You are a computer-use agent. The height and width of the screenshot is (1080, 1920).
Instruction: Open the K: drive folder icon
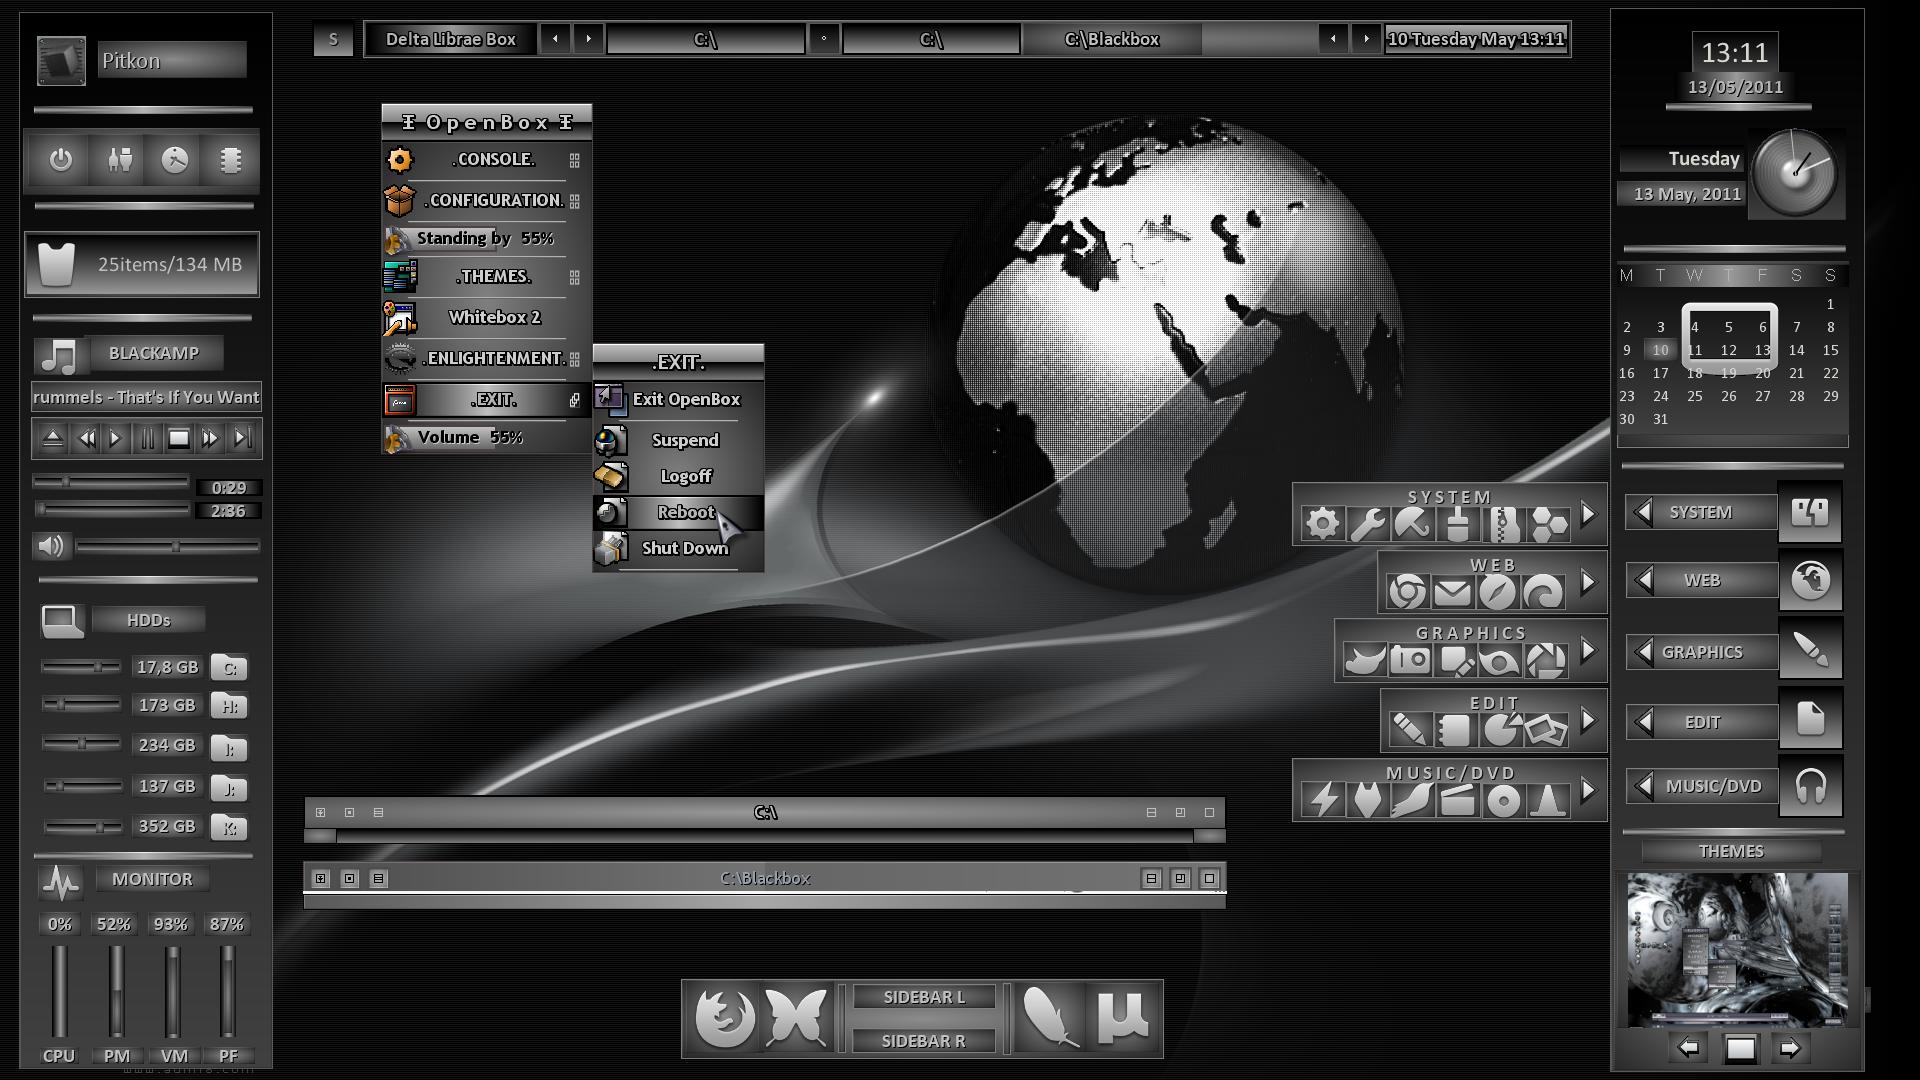point(229,827)
